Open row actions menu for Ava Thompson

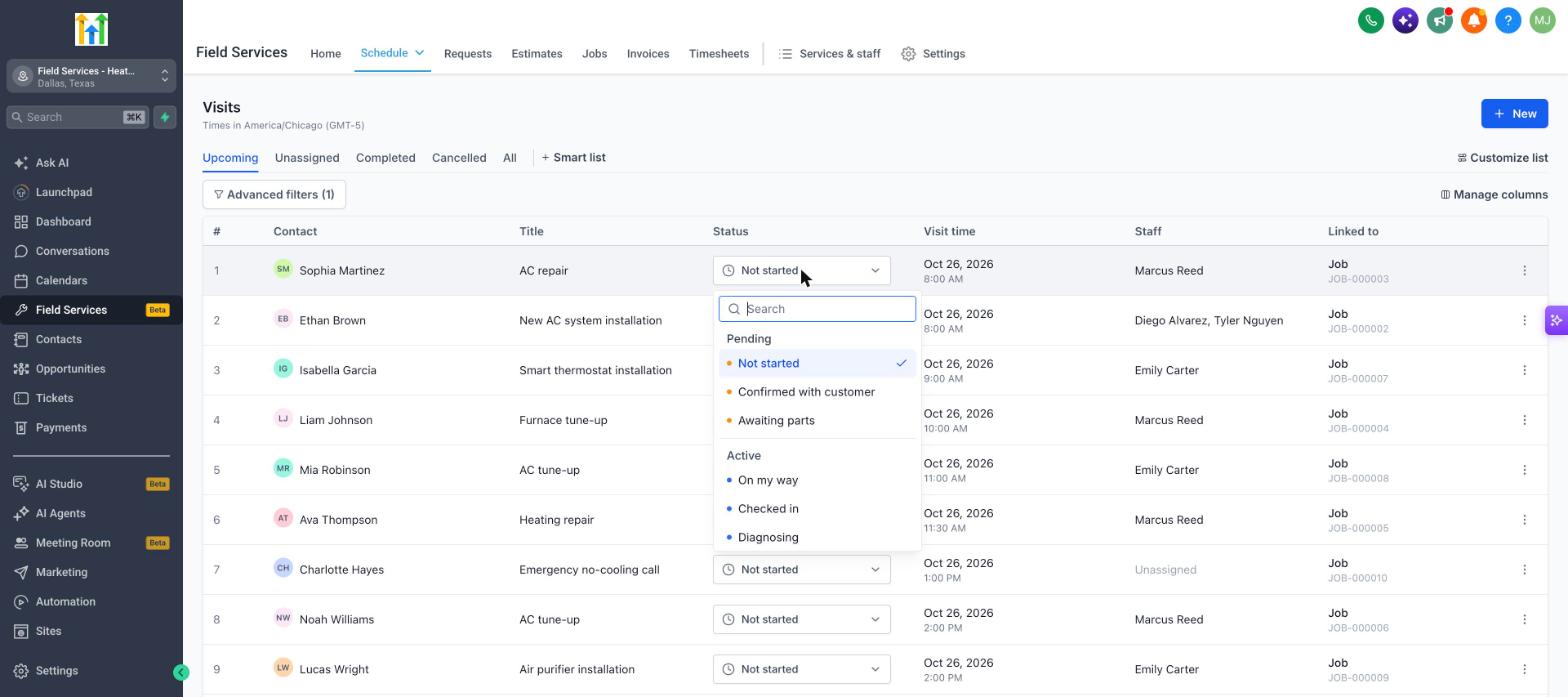(1524, 520)
